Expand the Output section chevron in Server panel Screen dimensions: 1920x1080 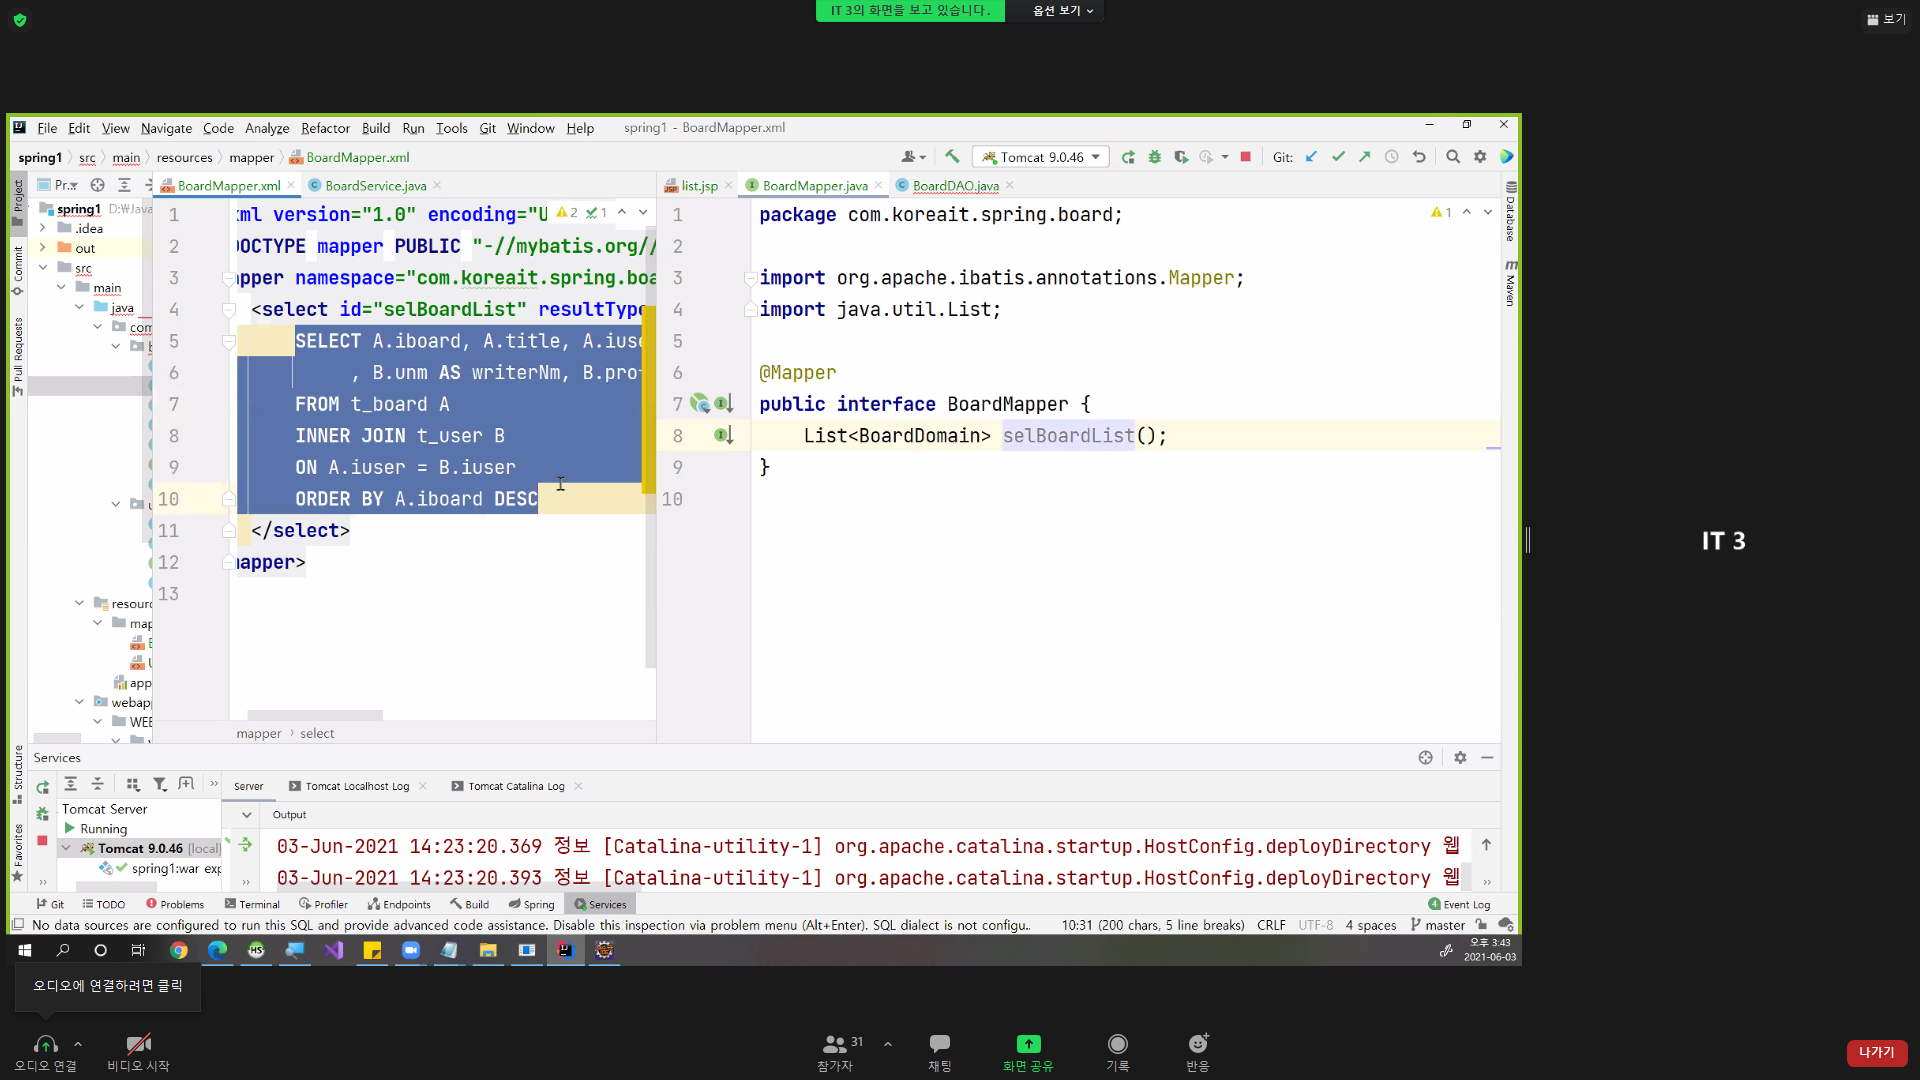[245, 814]
